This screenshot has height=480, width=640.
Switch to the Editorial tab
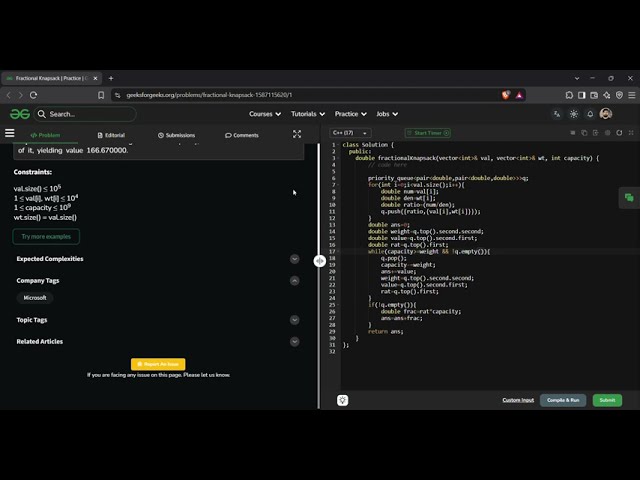point(111,135)
